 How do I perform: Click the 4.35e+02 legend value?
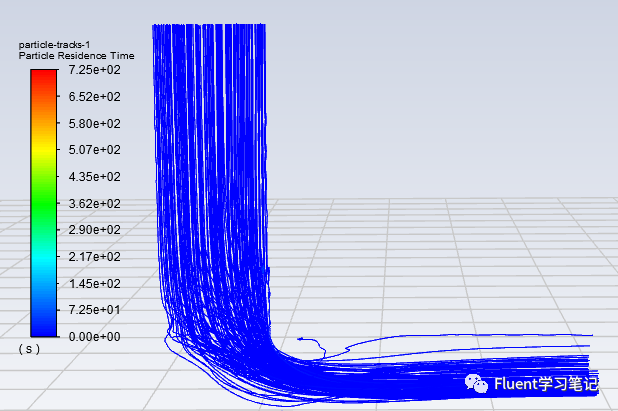point(95,177)
